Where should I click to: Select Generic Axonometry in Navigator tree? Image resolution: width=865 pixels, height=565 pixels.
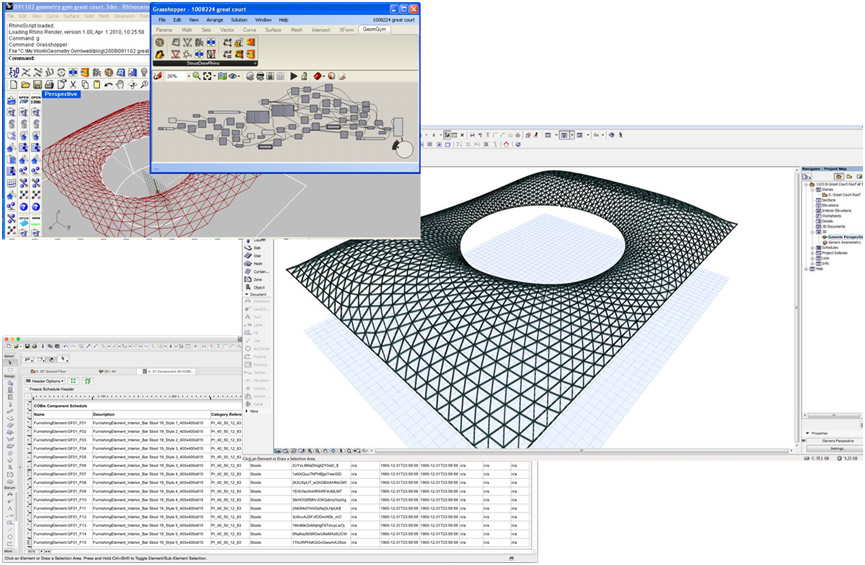(x=842, y=243)
